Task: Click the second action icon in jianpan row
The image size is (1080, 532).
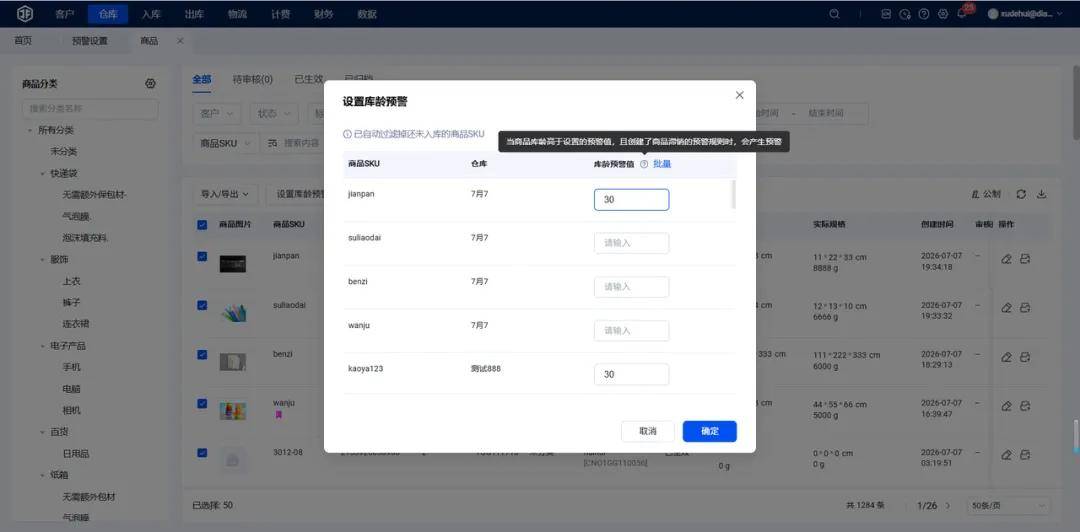Action: (x=1025, y=259)
